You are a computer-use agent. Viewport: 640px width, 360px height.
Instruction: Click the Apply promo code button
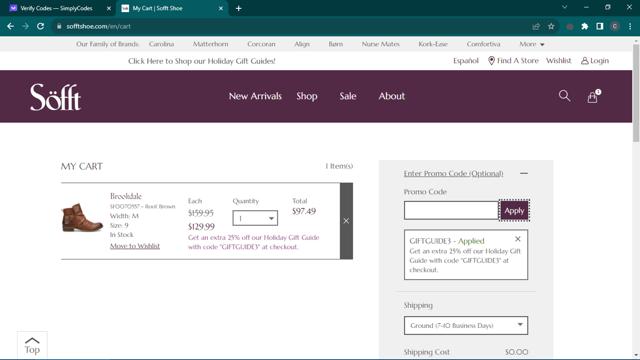[x=514, y=211]
